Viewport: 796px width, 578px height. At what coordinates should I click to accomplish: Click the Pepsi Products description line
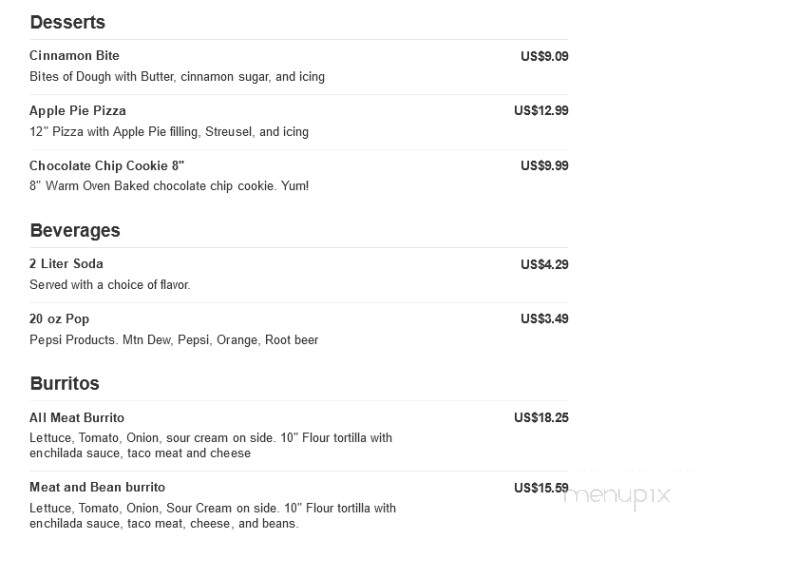[x=174, y=340]
